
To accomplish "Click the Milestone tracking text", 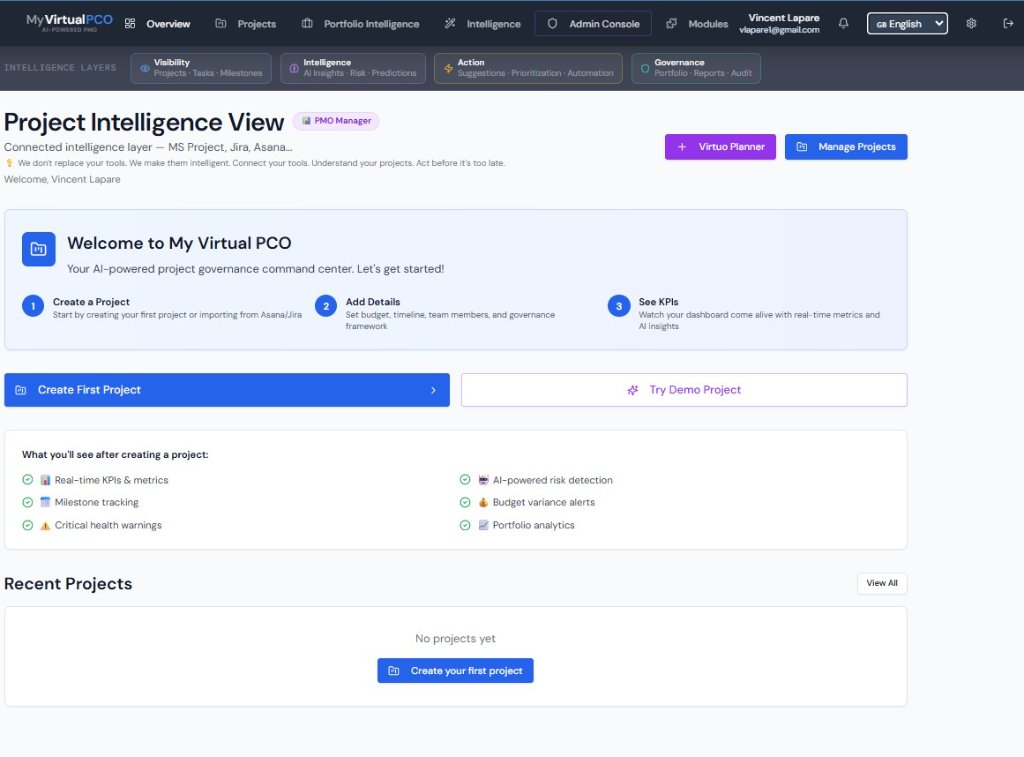I will (x=97, y=502).
